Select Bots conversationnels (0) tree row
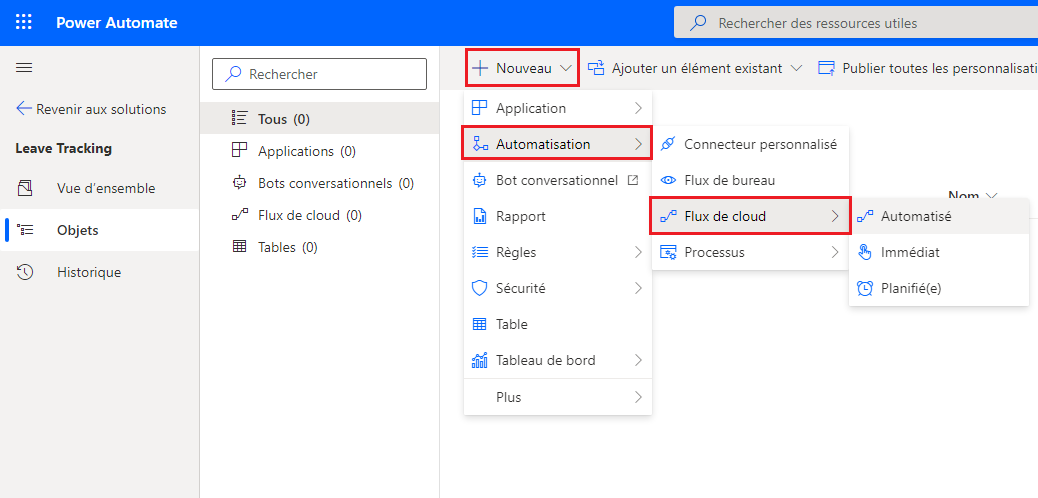Screen dimensions: 1038x498 click(x=320, y=183)
